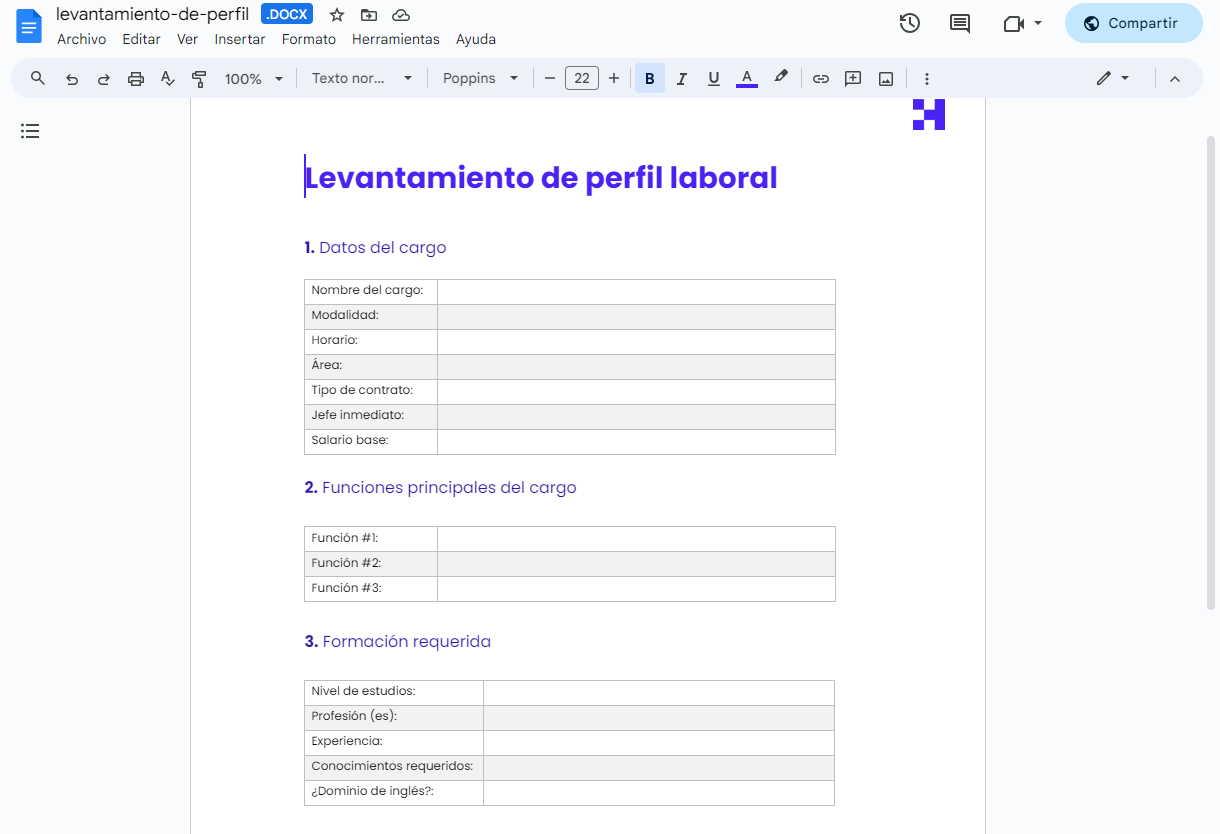Click the Compartir button

[1133, 22]
